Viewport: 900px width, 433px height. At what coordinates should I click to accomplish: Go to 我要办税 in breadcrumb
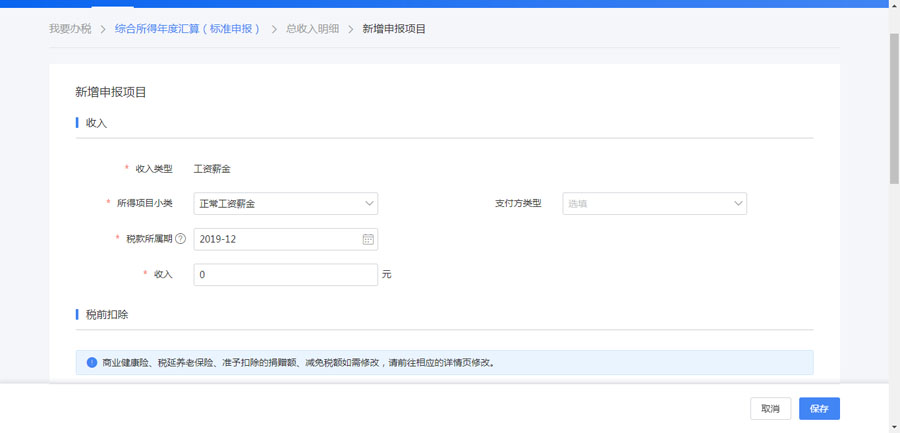[x=70, y=29]
